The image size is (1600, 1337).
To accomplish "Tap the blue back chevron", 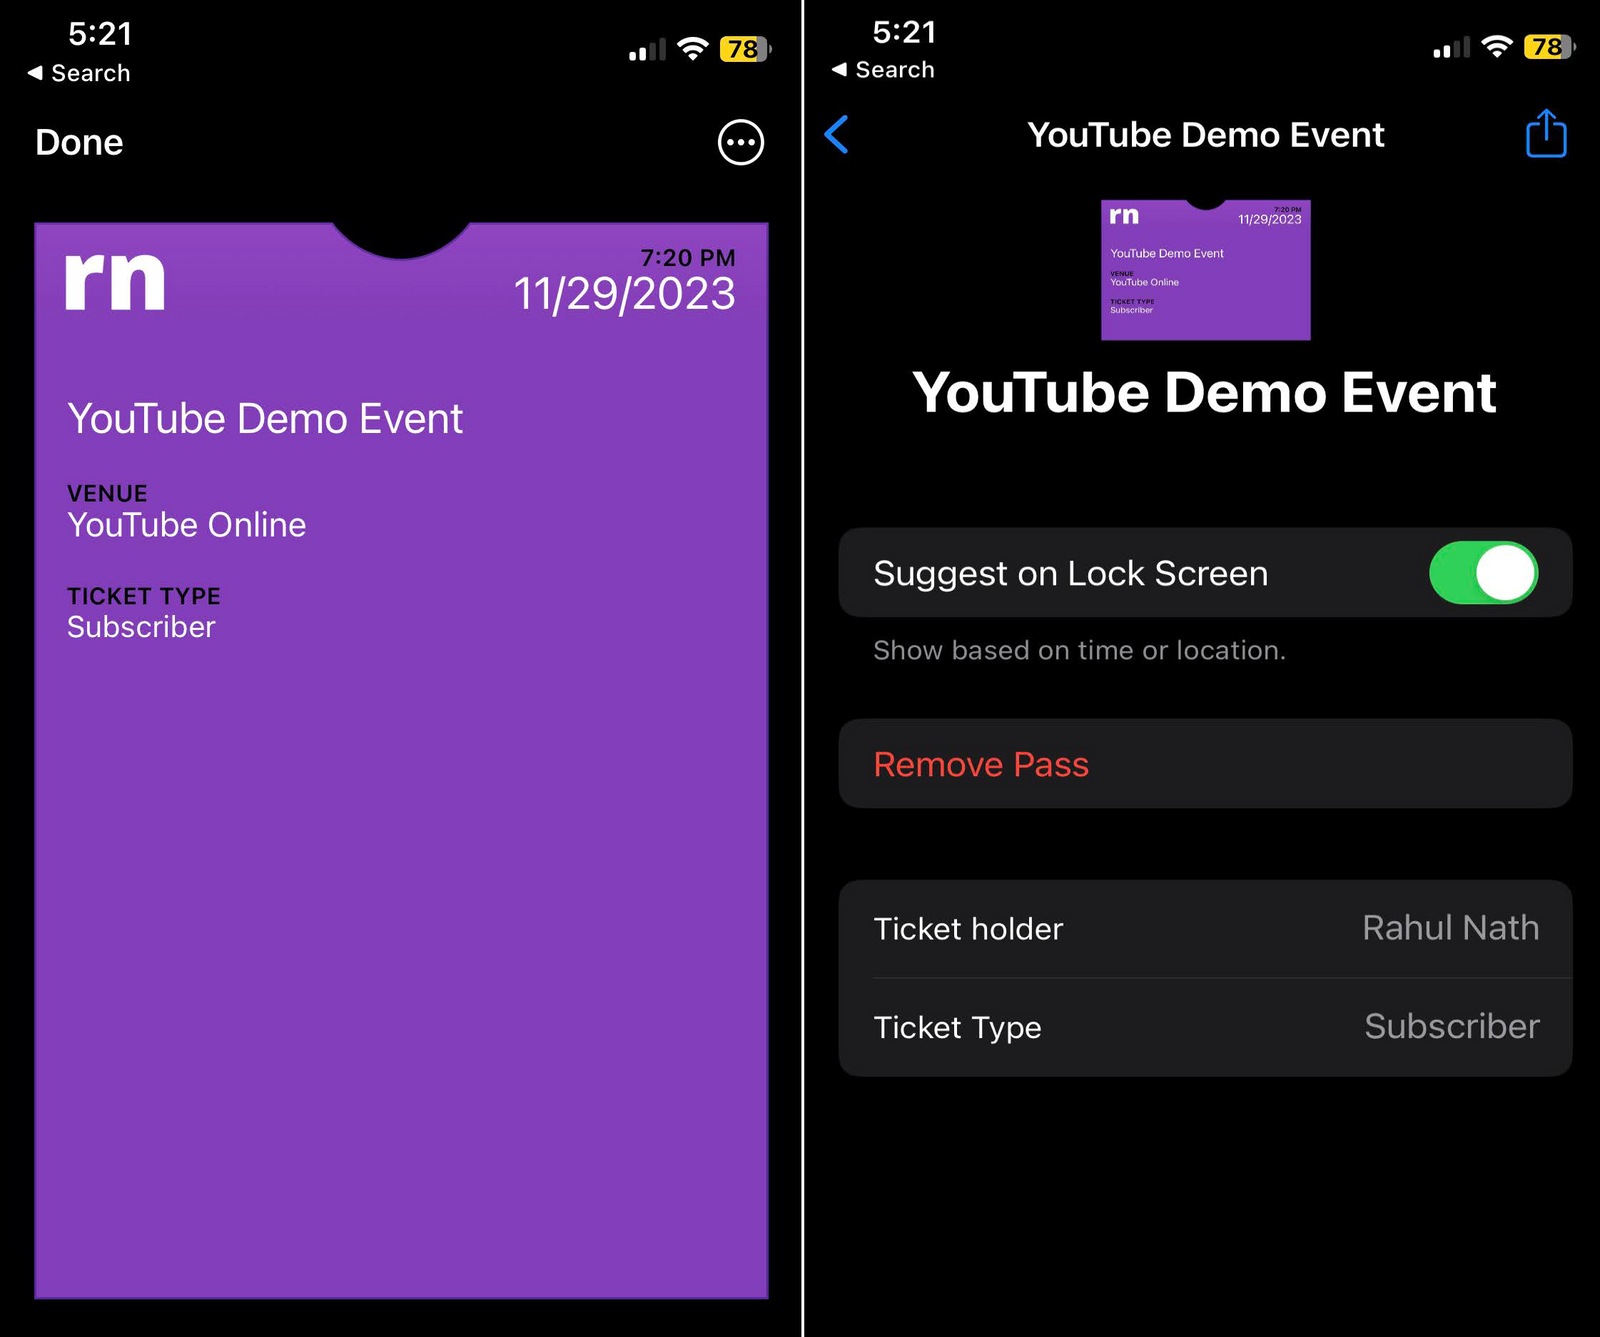I will (837, 134).
